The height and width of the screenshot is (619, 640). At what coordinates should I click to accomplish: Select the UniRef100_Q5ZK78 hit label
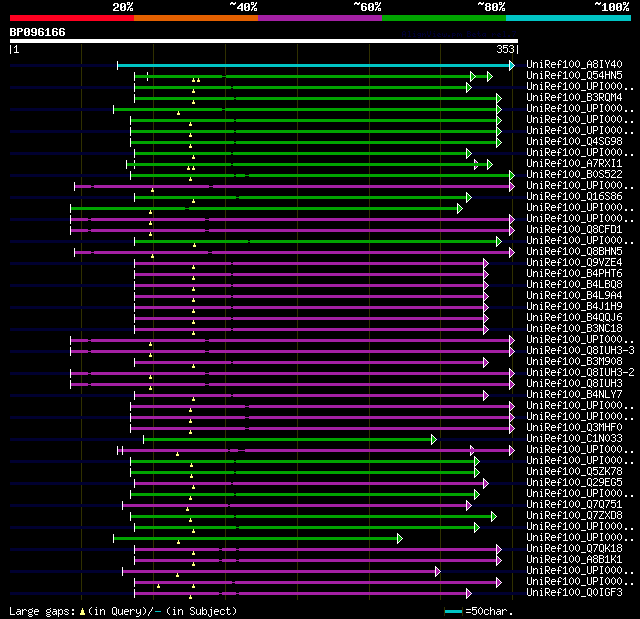(574, 472)
